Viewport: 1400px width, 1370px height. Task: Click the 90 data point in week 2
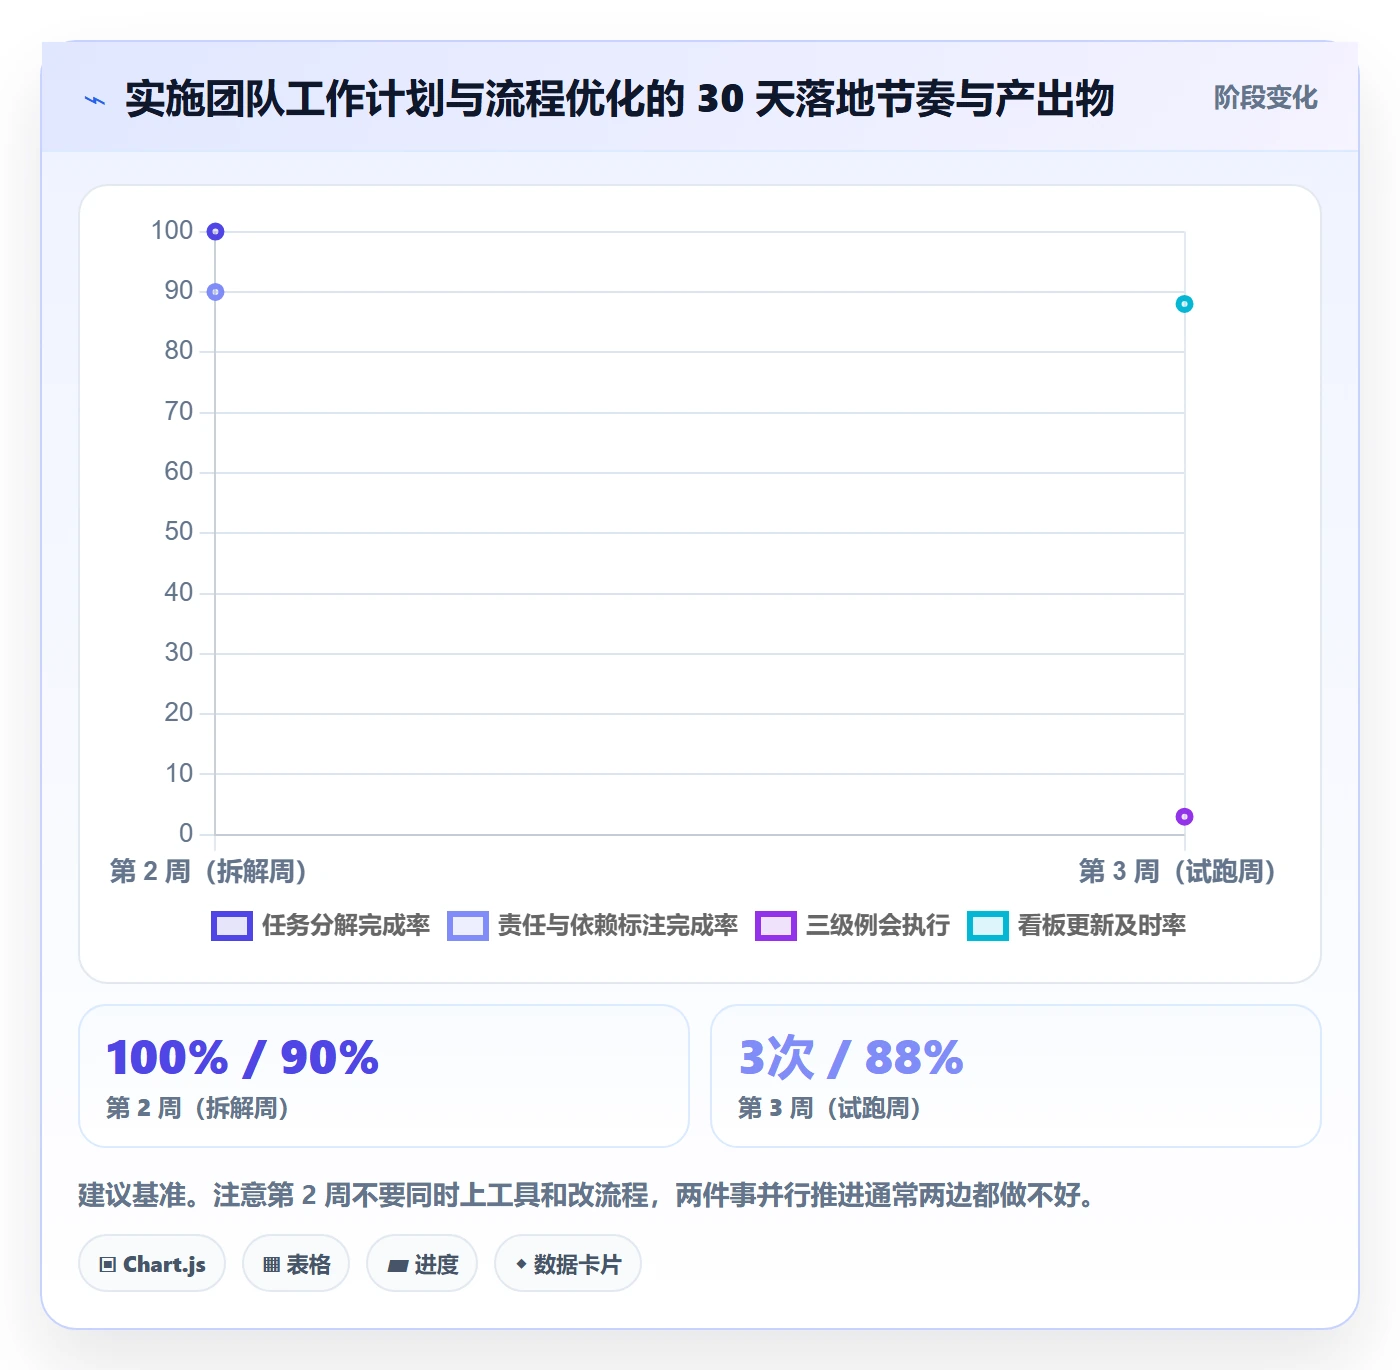215,292
